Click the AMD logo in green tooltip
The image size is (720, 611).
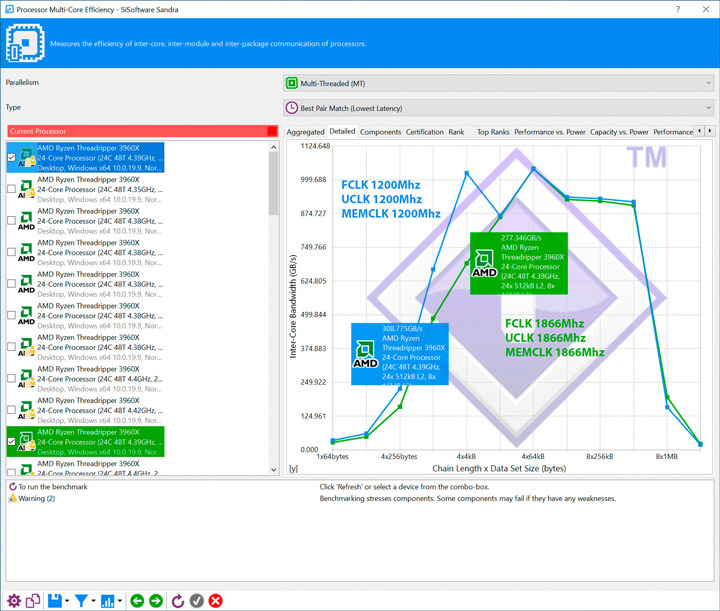(484, 263)
